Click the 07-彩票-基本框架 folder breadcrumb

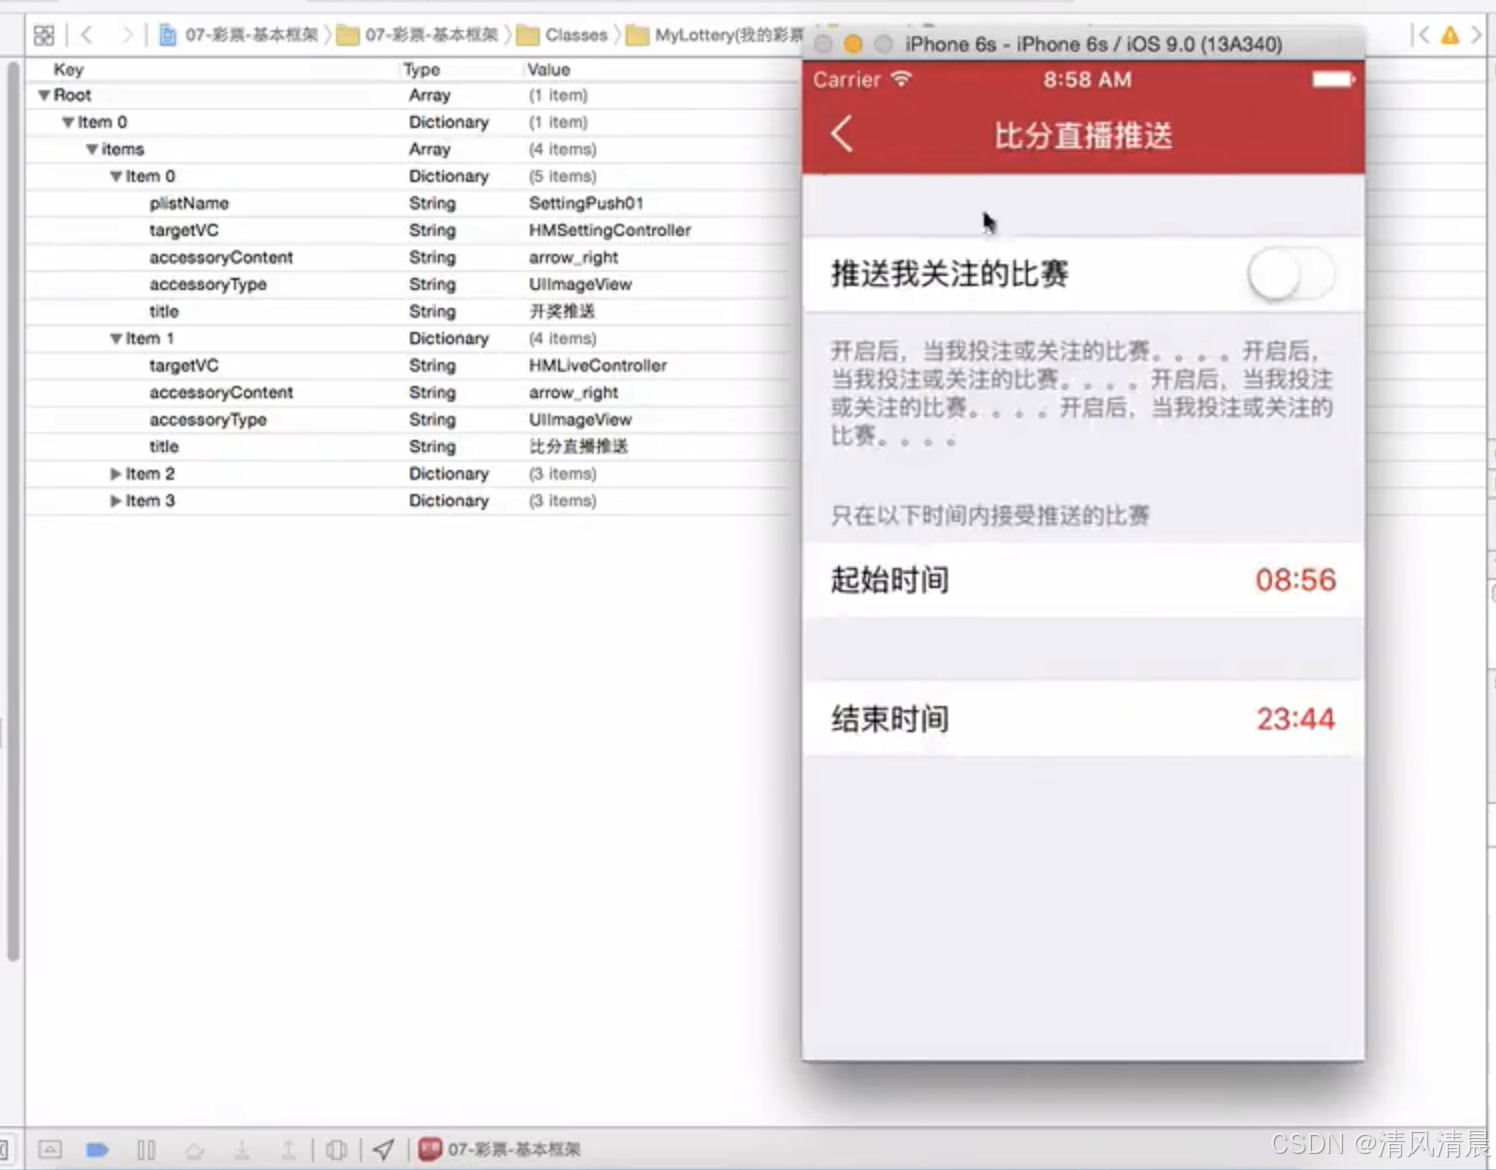(418, 35)
